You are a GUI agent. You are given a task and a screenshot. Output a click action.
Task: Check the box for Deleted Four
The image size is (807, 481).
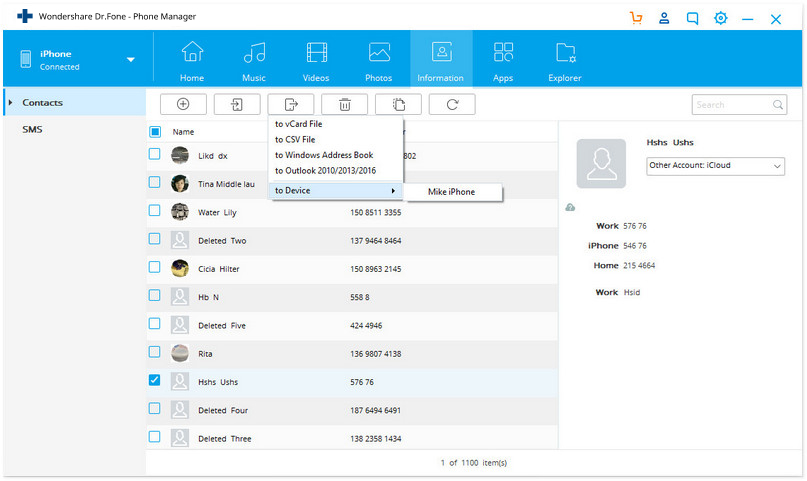154,408
